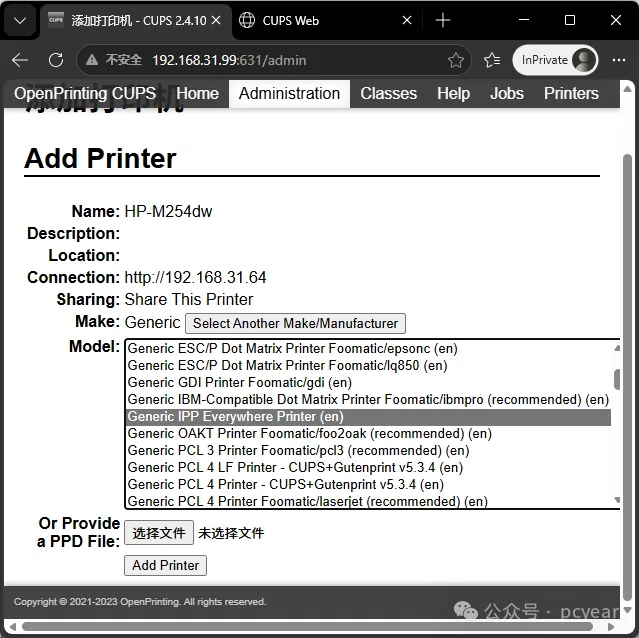Click the model list scrollbar thumb
639x638 pixels.
click(617, 380)
